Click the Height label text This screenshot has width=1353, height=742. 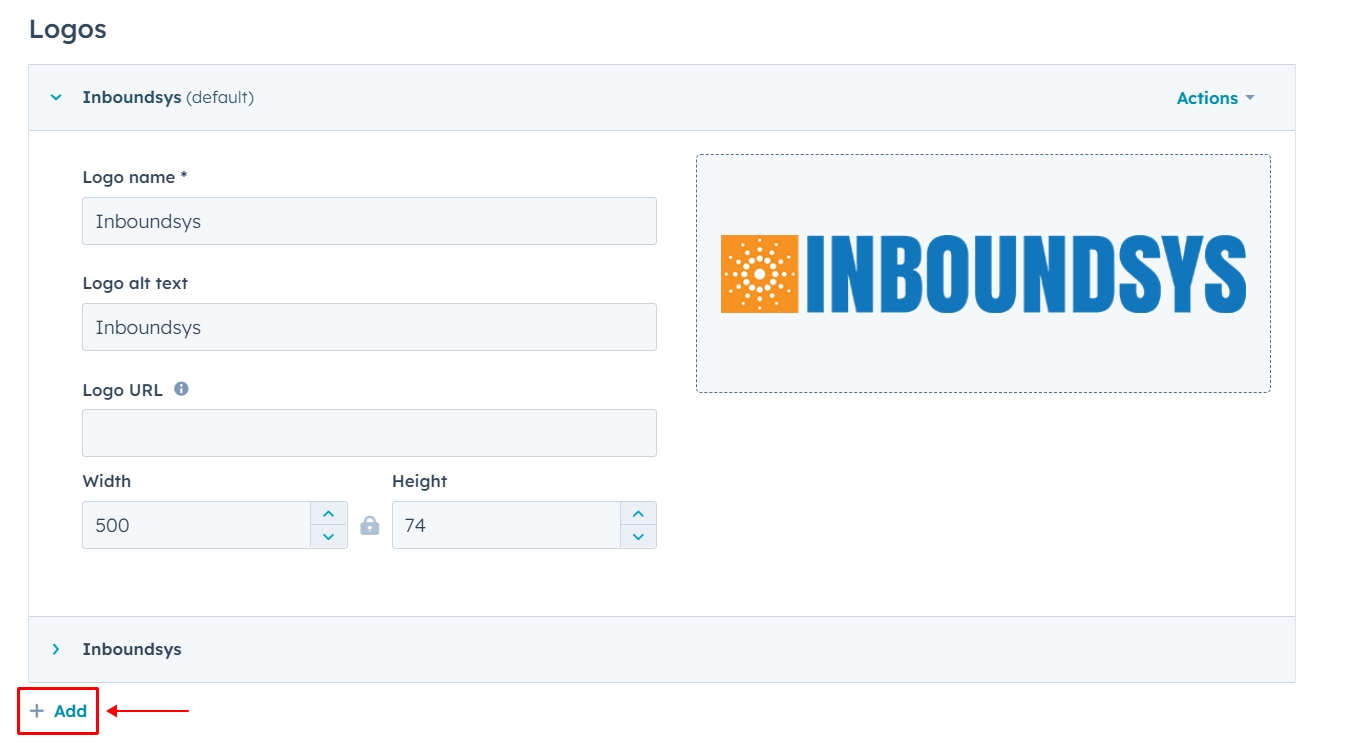(419, 481)
